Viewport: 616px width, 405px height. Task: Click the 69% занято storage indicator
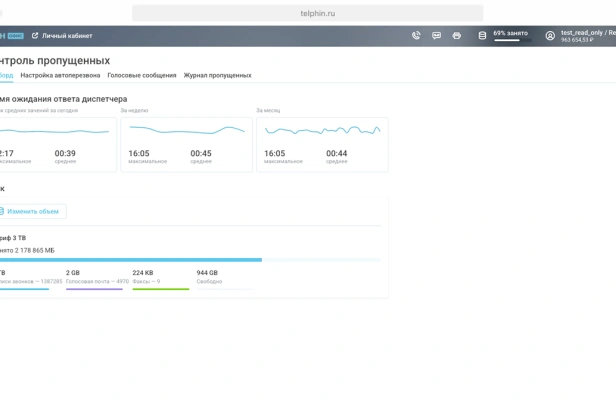(x=511, y=35)
